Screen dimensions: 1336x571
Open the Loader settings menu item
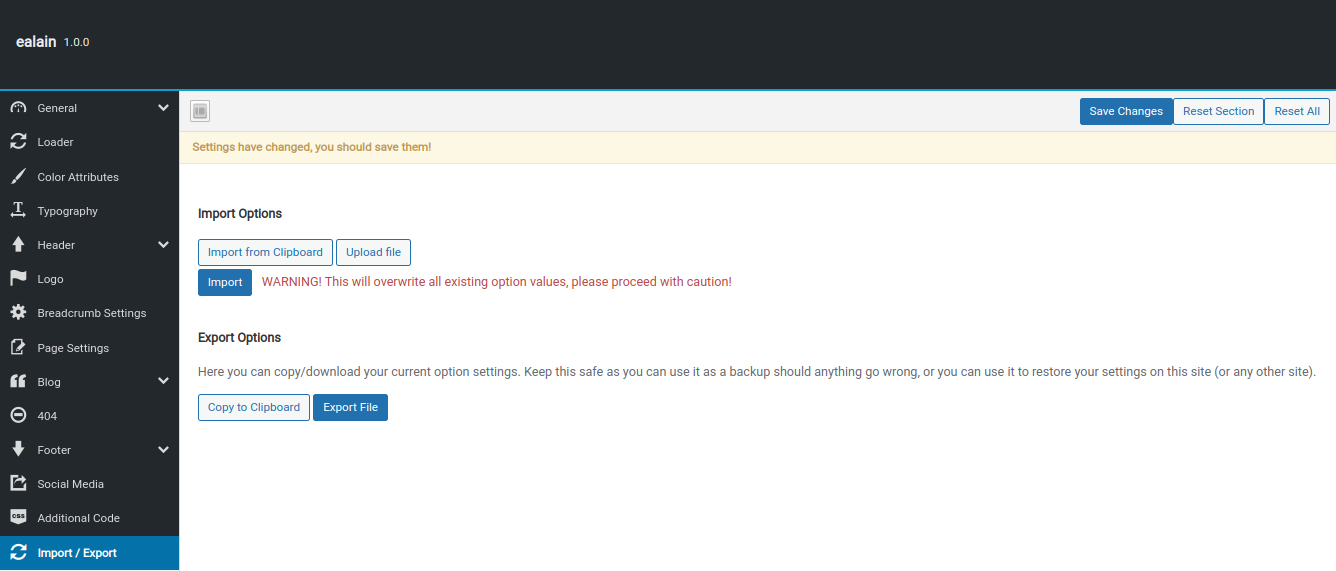coord(89,142)
